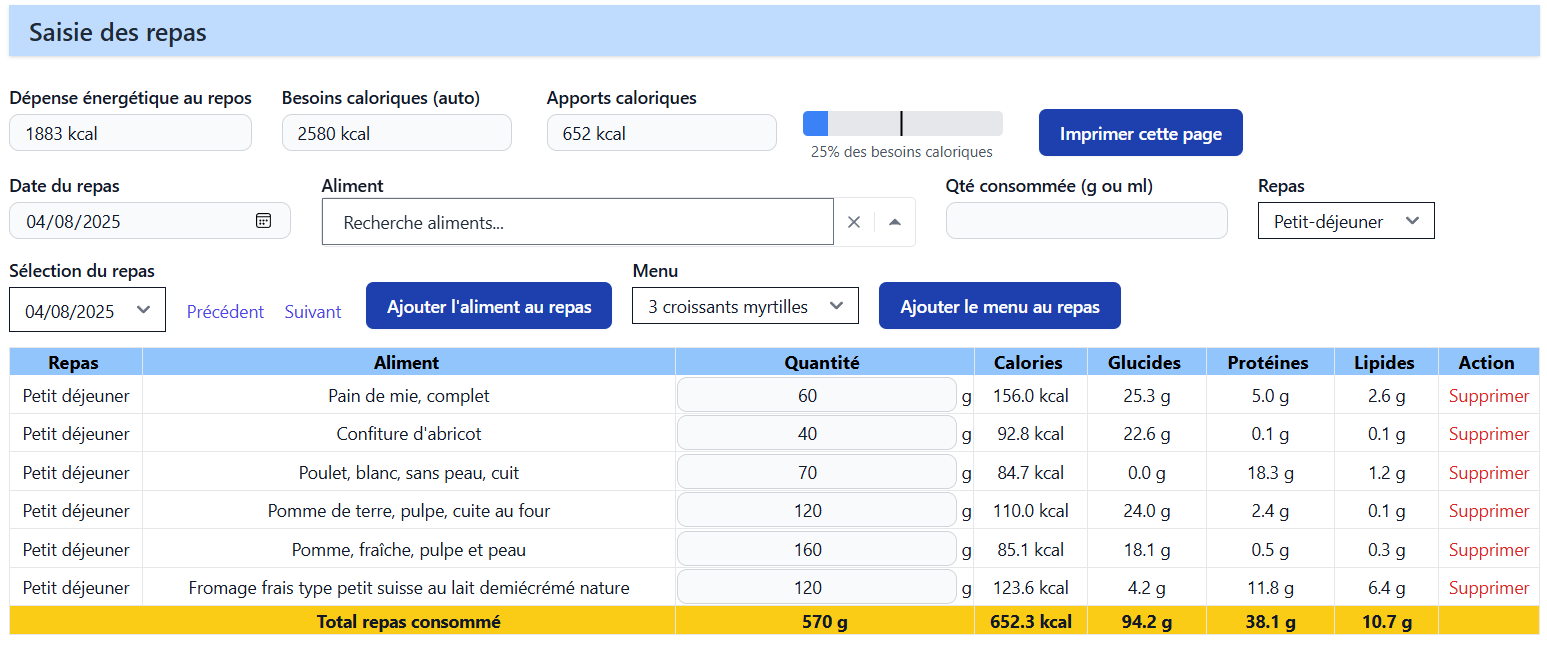1547x656 pixels.
Task: Click the total 652.3 kcal cell
Action: click(x=1029, y=621)
